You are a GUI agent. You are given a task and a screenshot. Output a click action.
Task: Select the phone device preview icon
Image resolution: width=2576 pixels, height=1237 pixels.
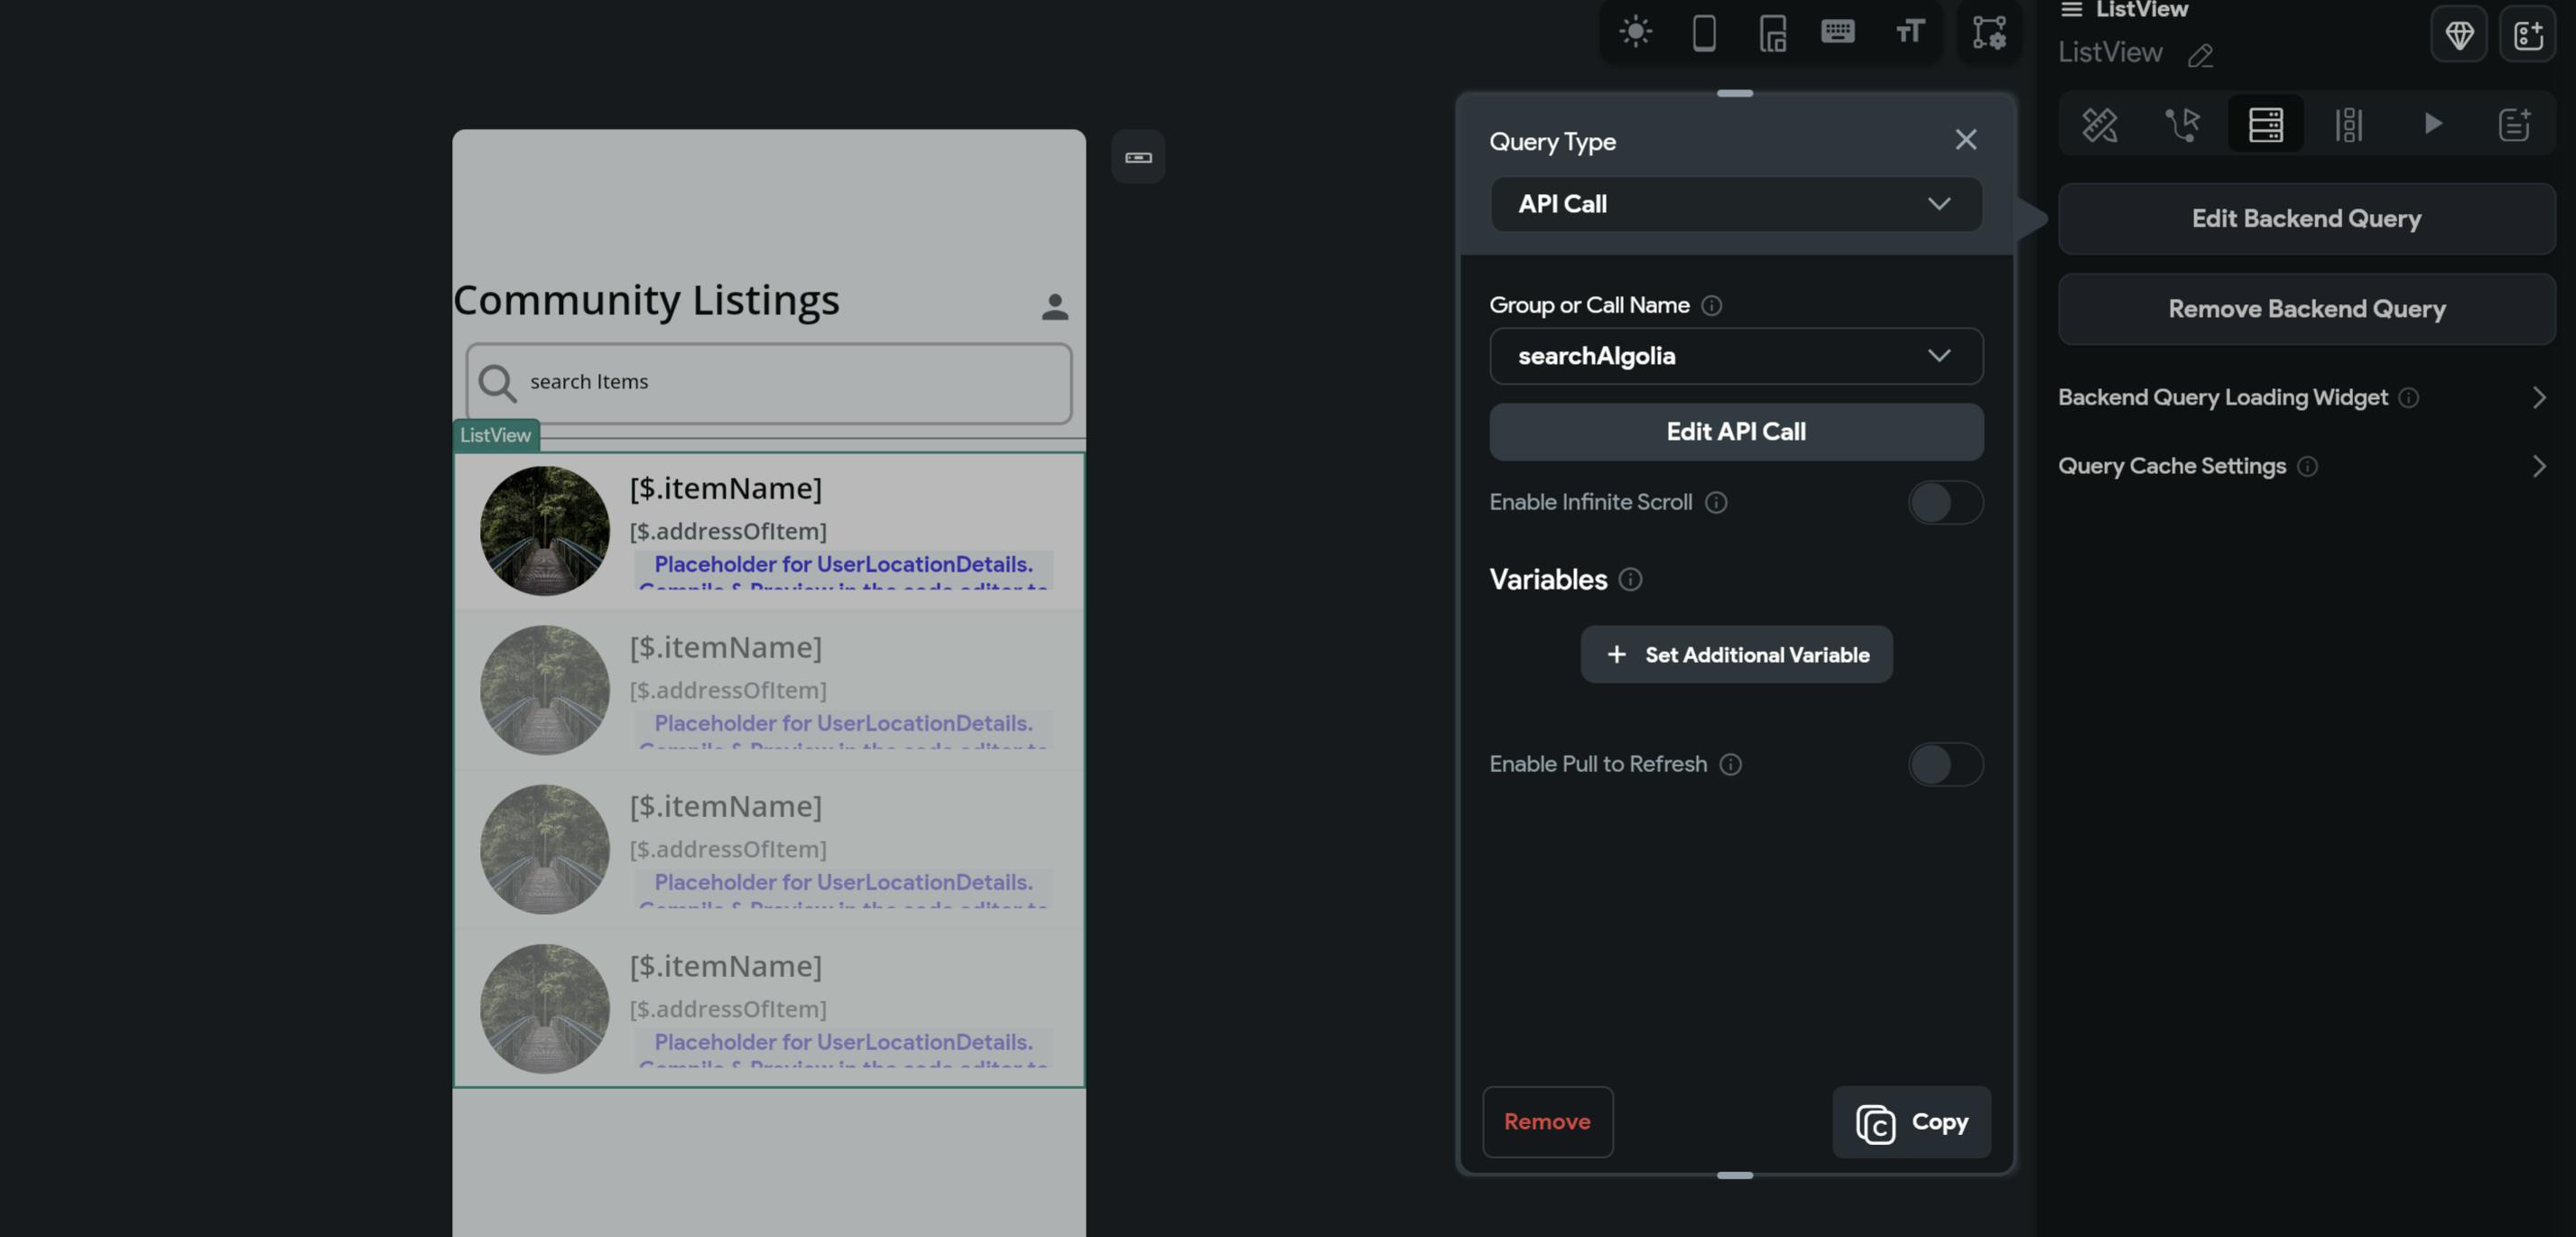[1704, 32]
